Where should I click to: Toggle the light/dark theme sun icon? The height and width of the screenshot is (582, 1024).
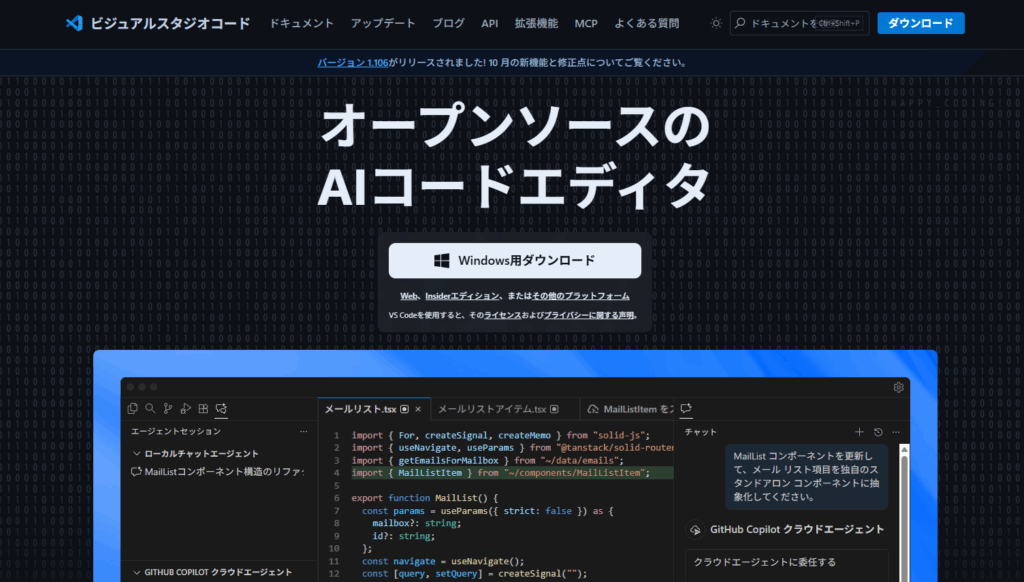(716, 23)
